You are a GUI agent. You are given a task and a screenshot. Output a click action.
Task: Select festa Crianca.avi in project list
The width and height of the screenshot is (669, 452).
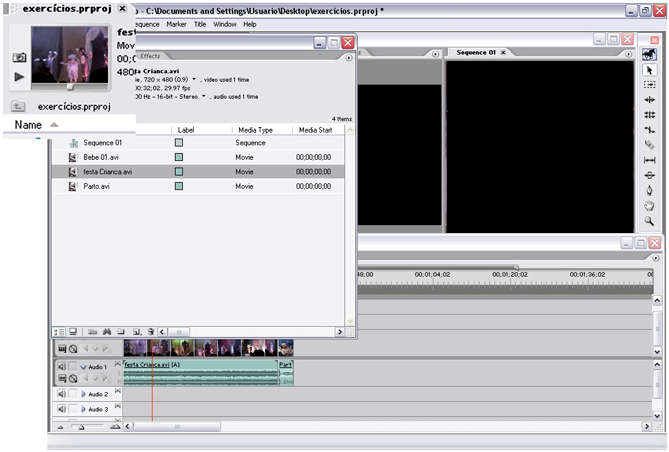point(107,171)
